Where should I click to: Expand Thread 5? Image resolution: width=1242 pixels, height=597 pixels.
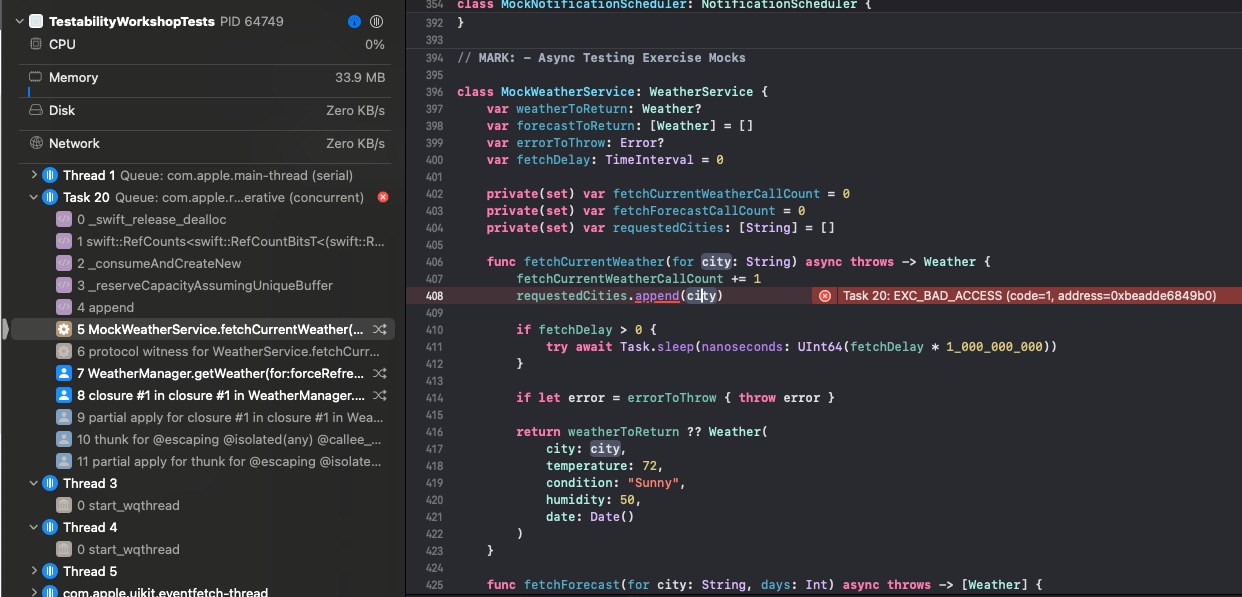coord(34,572)
